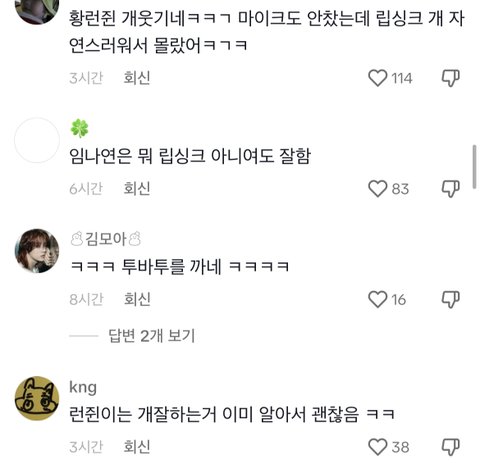Tap 회신 under 김모아's comment
Viewport: 480px width, 464px height.
(137, 299)
